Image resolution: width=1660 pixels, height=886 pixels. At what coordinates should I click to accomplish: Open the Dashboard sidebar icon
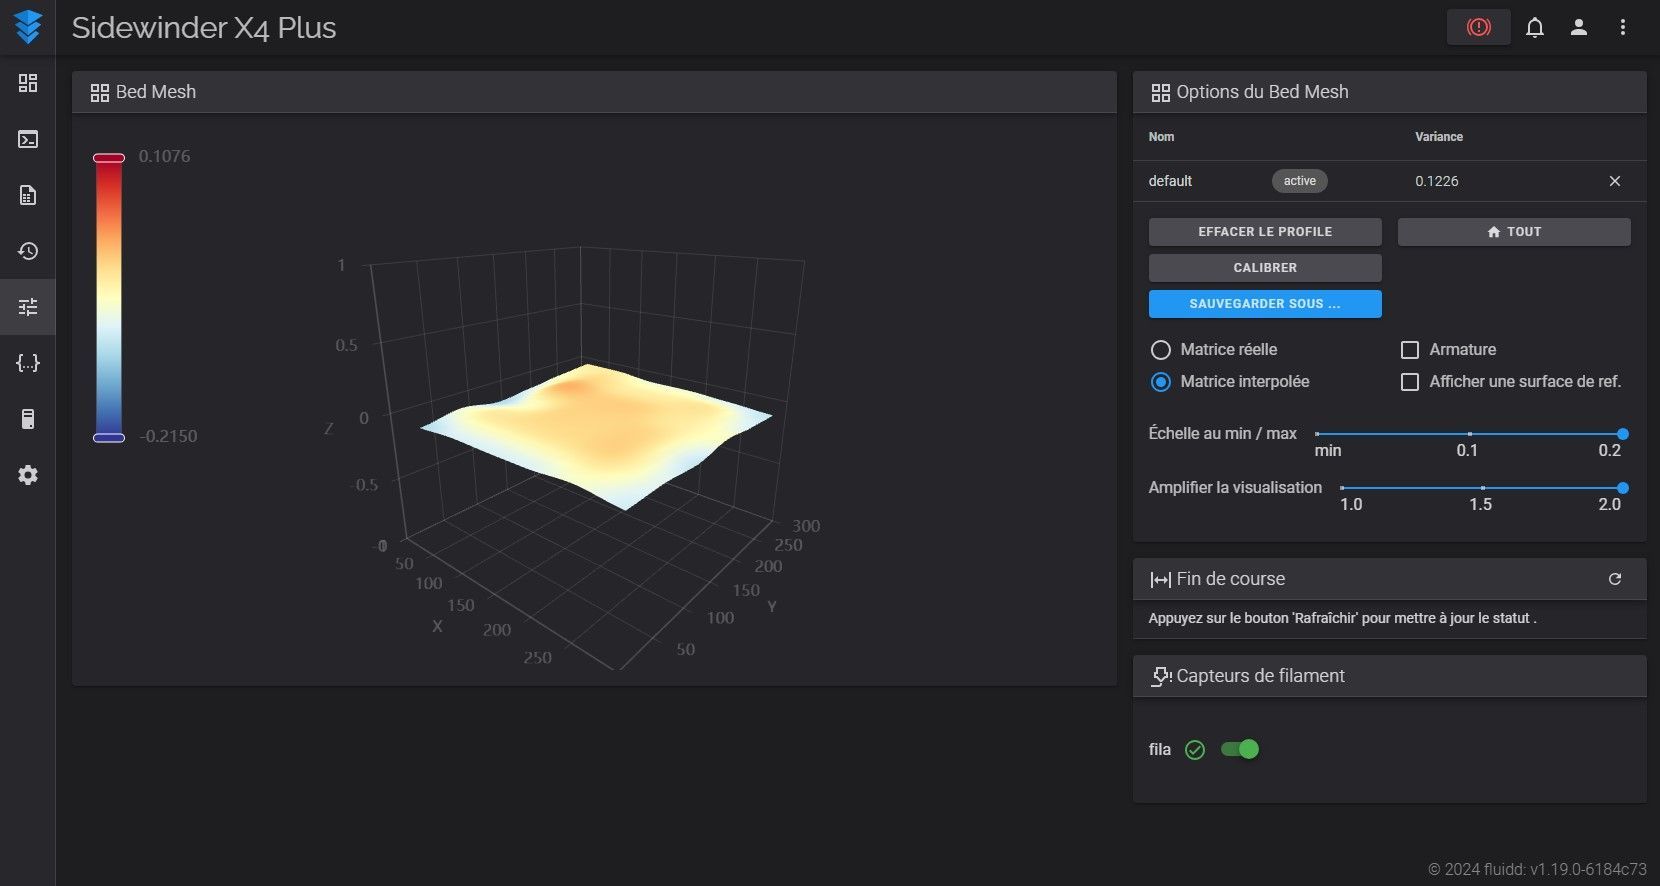(28, 83)
